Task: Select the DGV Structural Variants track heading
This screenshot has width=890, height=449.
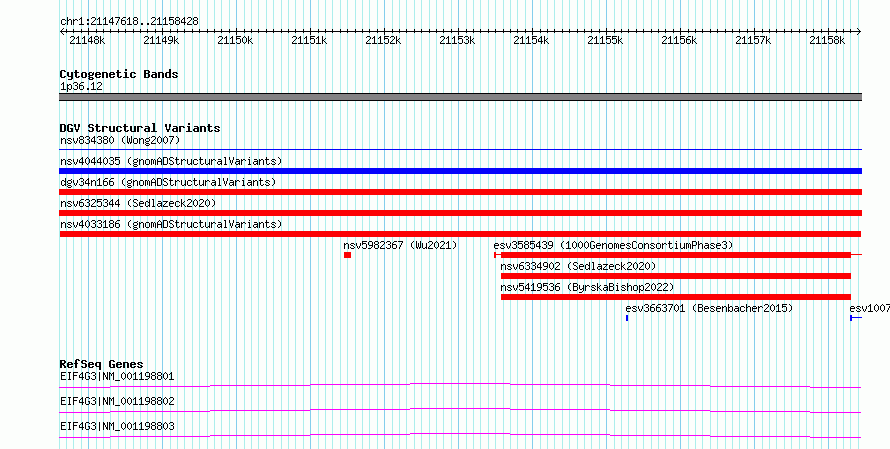Action: 140,128
